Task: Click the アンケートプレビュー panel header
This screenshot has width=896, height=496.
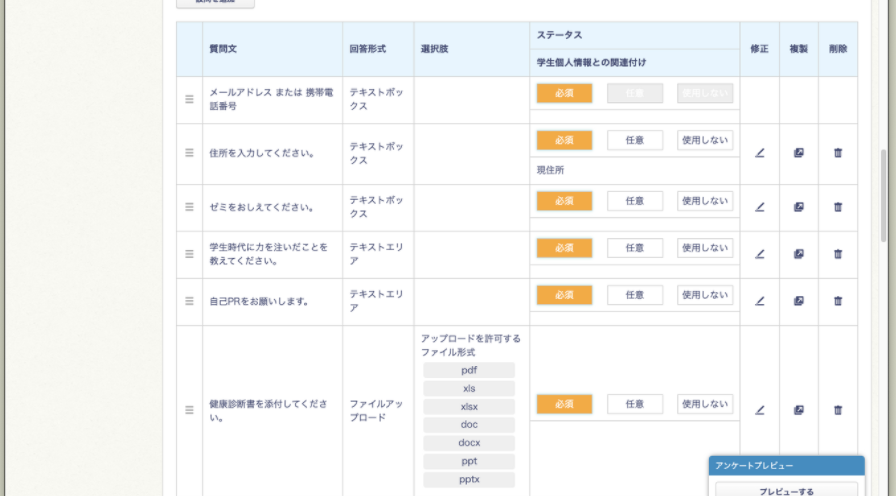Action: tap(786, 465)
